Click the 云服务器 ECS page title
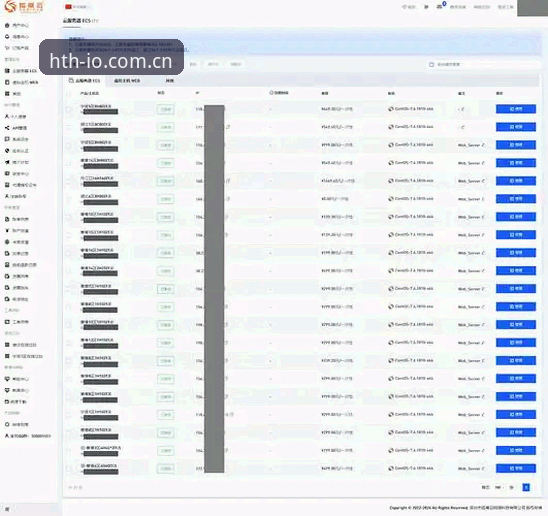Screen dimensions: 548x516 tap(77, 21)
